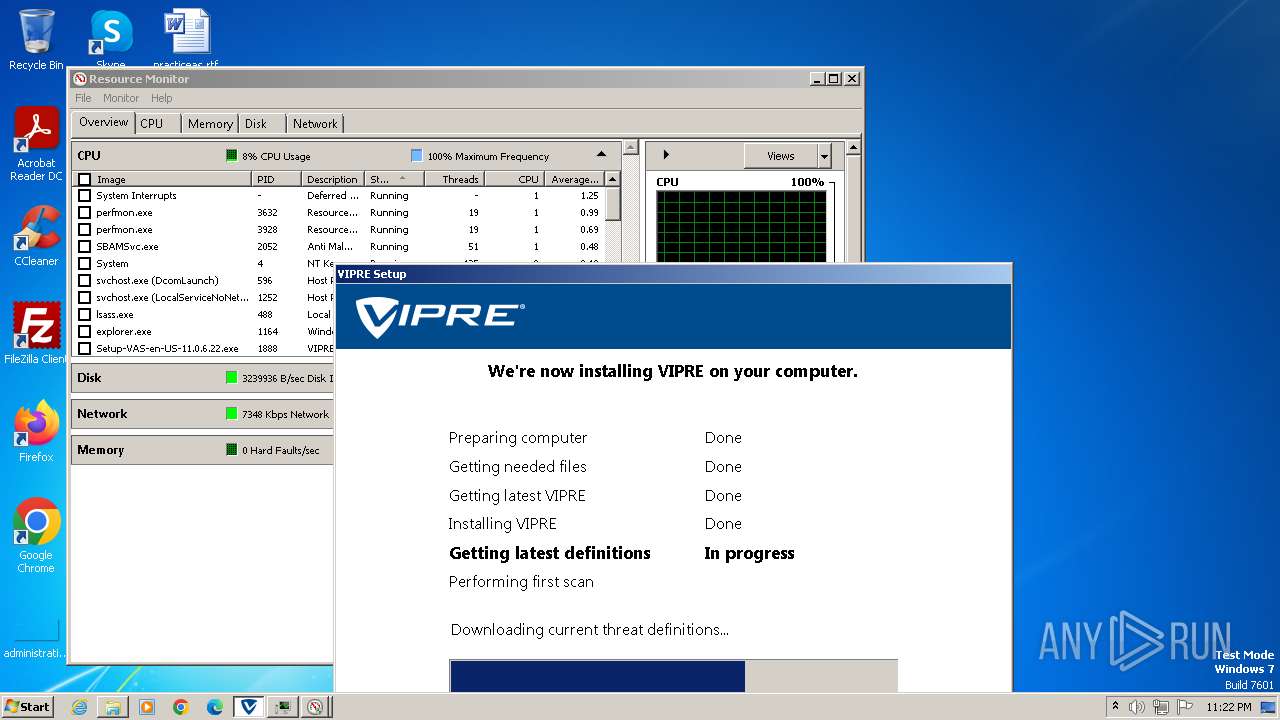The width and height of the screenshot is (1280, 720).
Task: Open Skype desktop shortcut
Action: tap(111, 38)
